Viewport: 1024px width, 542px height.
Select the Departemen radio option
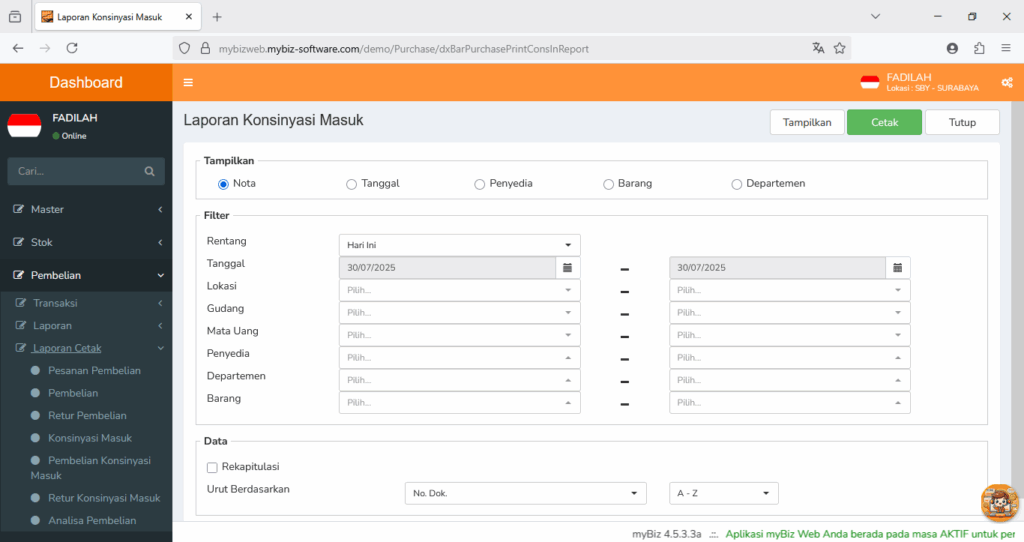click(737, 184)
